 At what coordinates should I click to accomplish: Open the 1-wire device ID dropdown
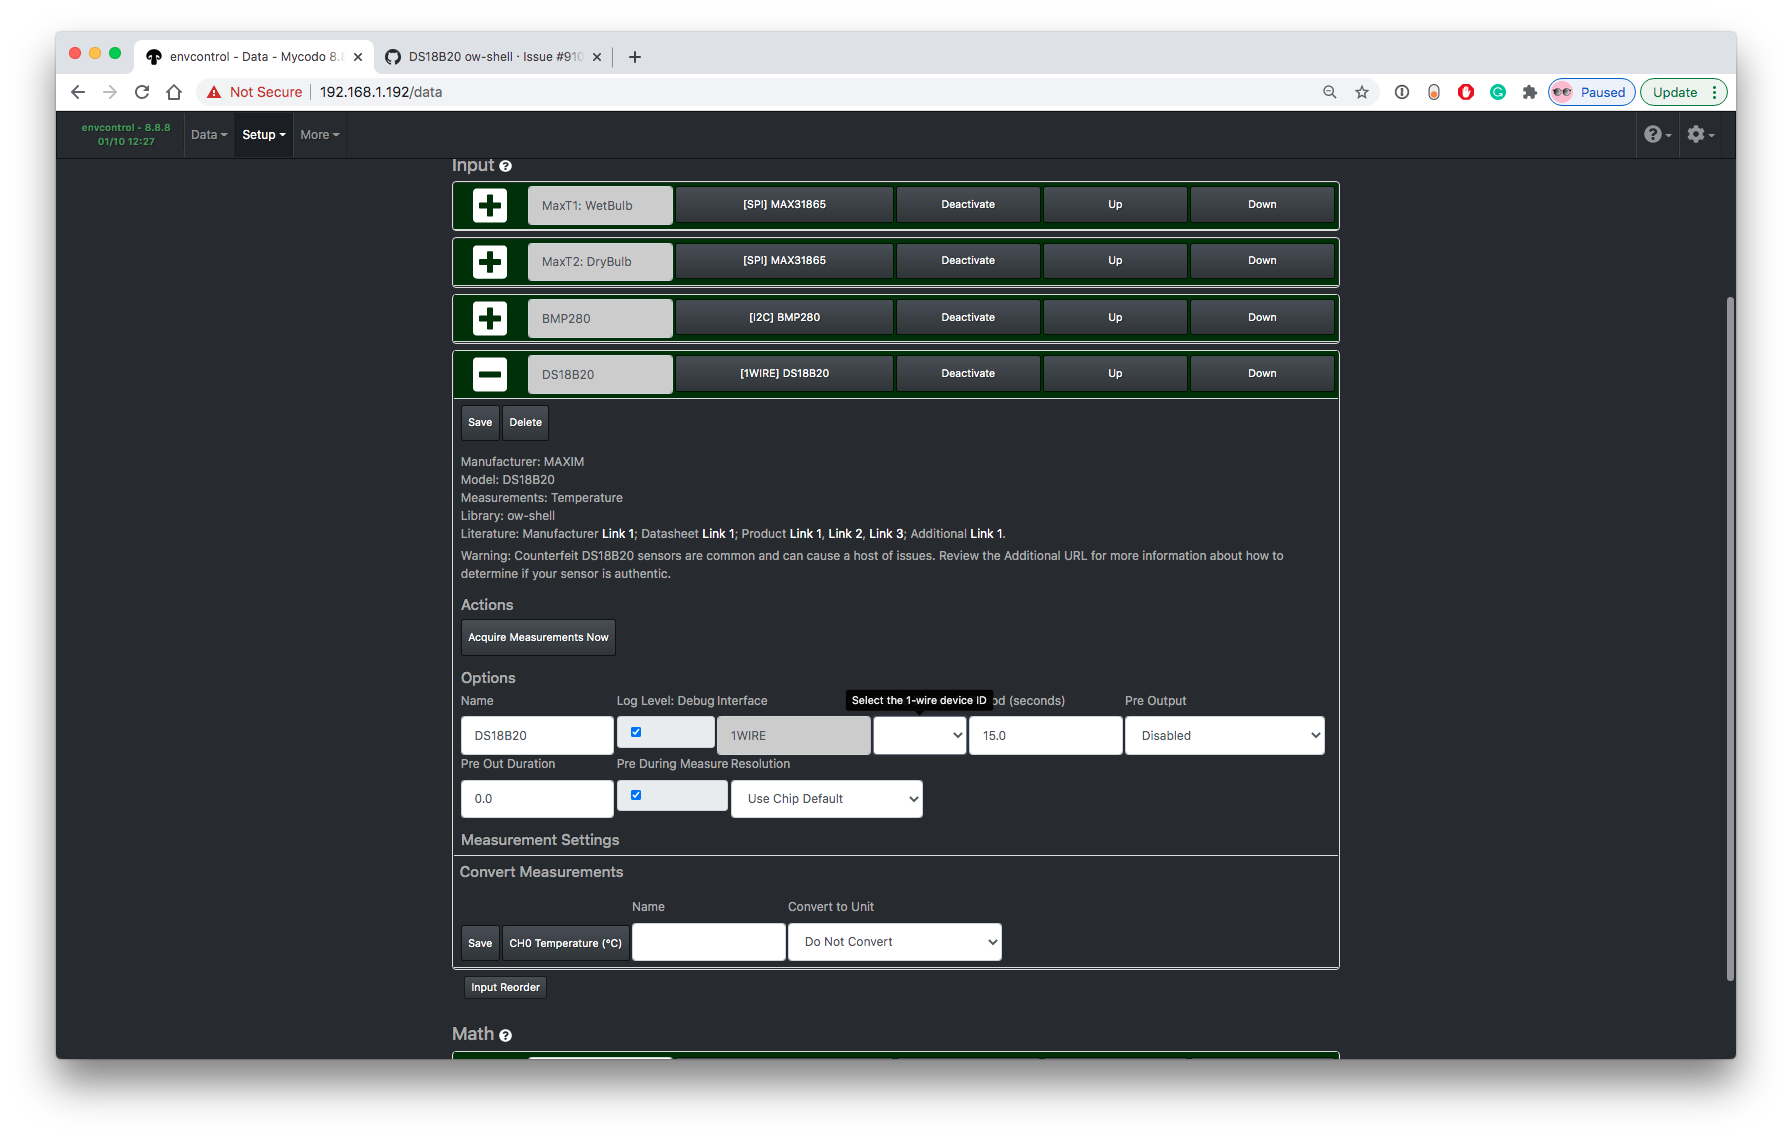(x=919, y=735)
